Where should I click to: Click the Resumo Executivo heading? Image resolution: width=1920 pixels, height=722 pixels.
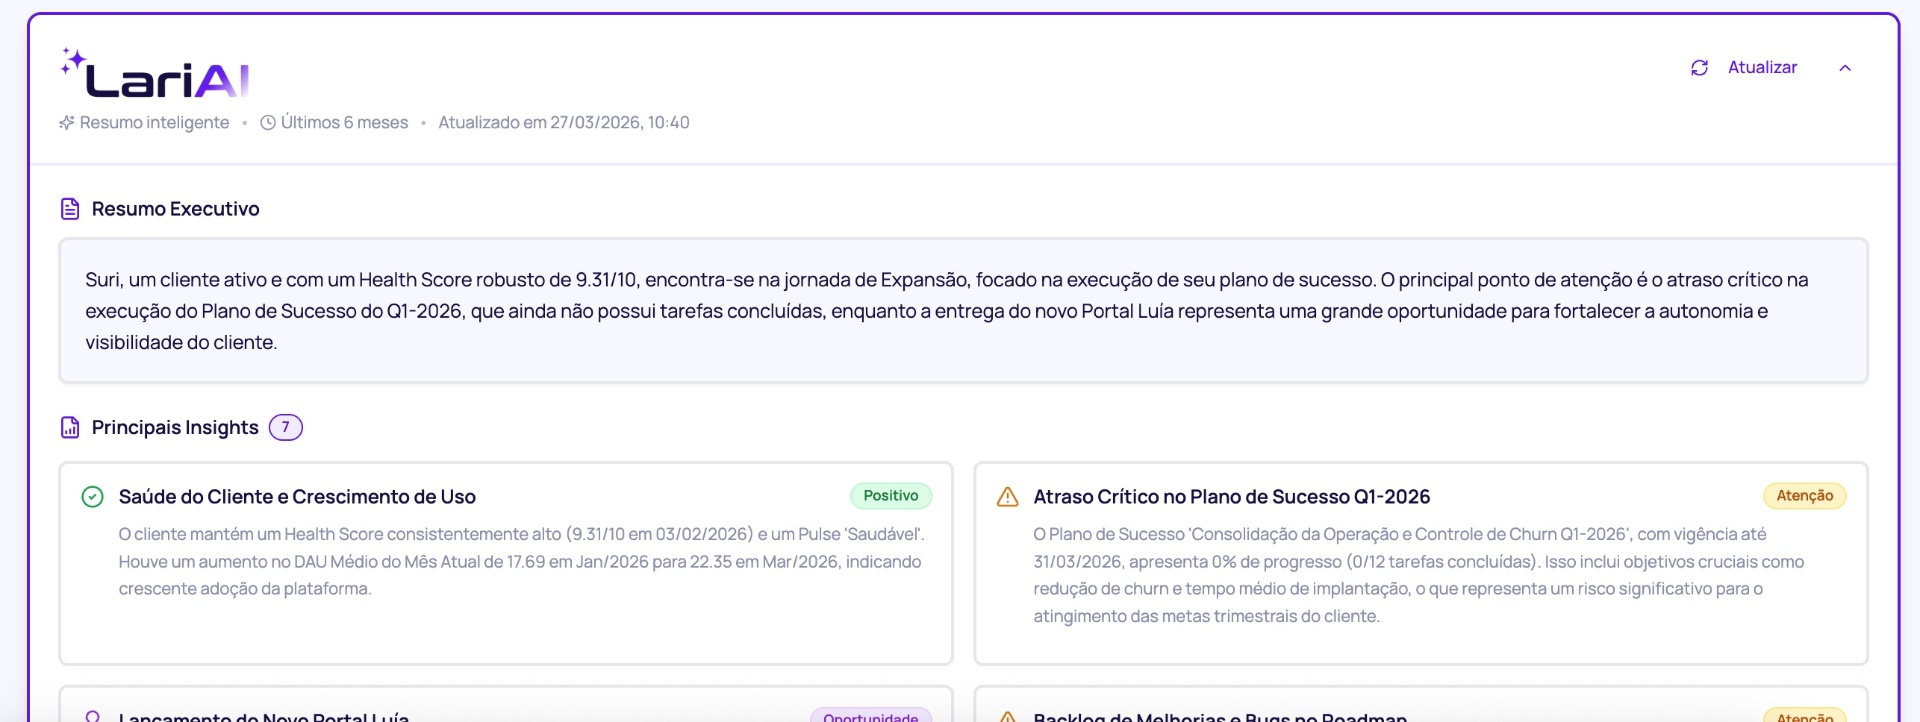point(175,209)
